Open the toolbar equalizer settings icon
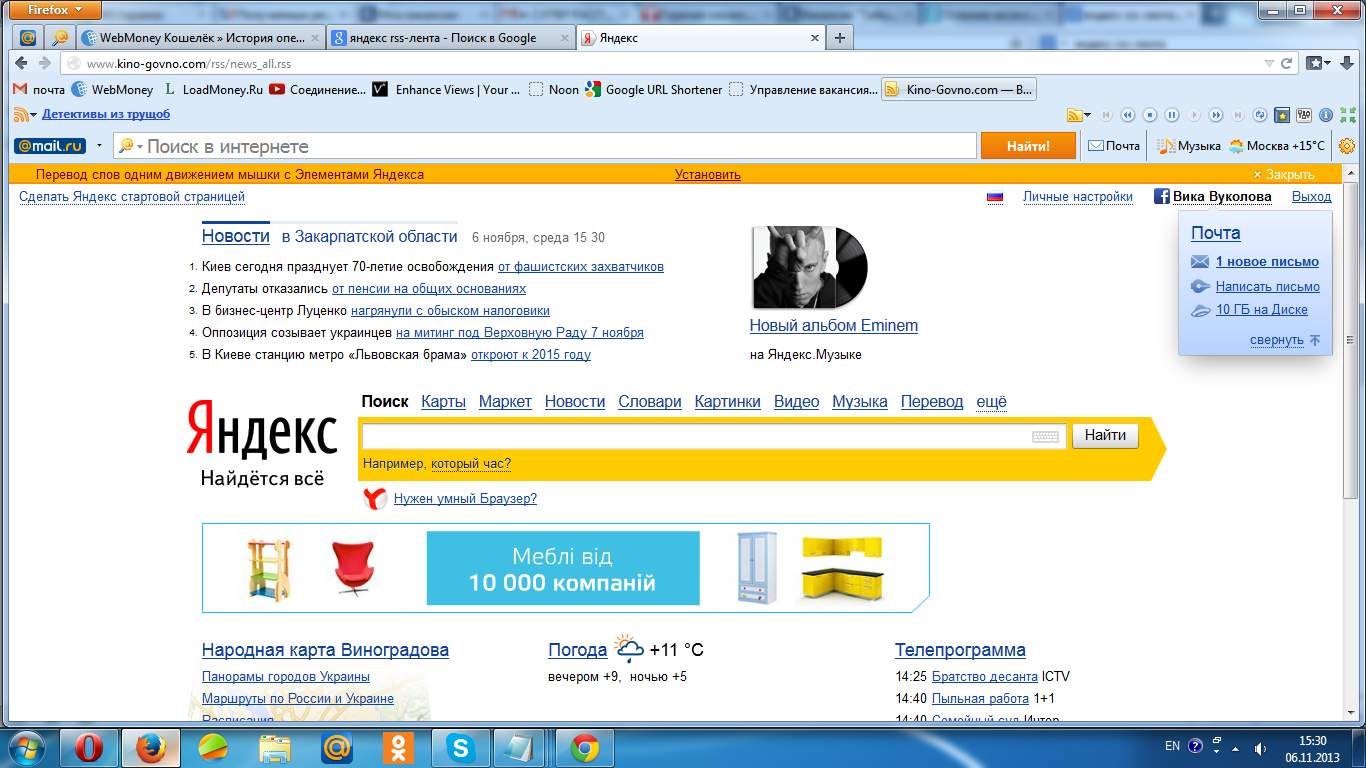The width and height of the screenshot is (1366, 768). click(1304, 115)
